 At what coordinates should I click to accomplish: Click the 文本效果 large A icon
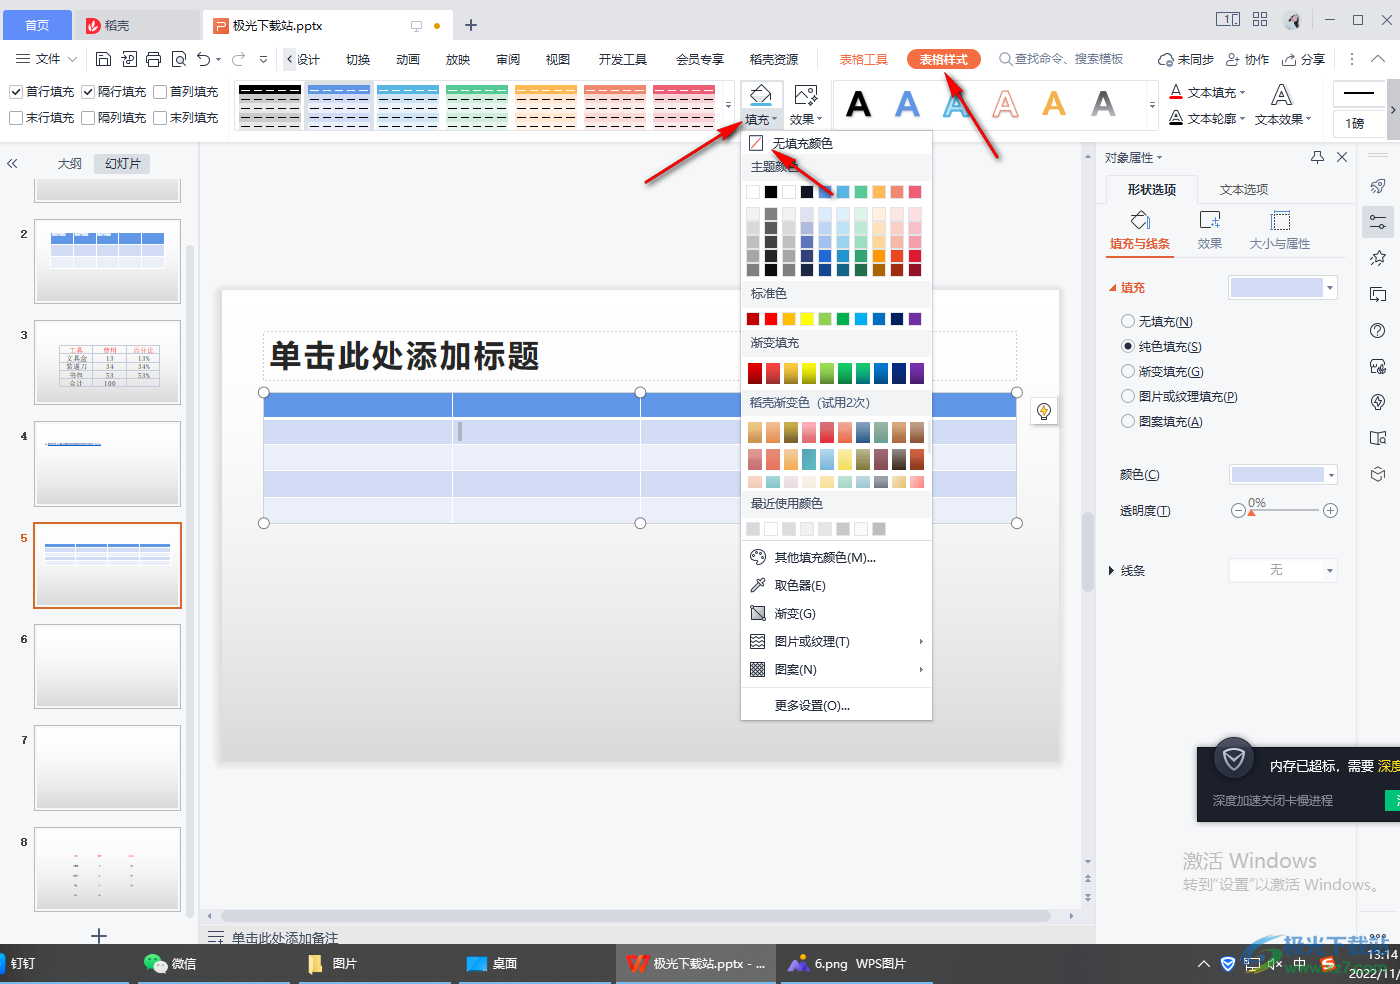[x=1281, y=95]
